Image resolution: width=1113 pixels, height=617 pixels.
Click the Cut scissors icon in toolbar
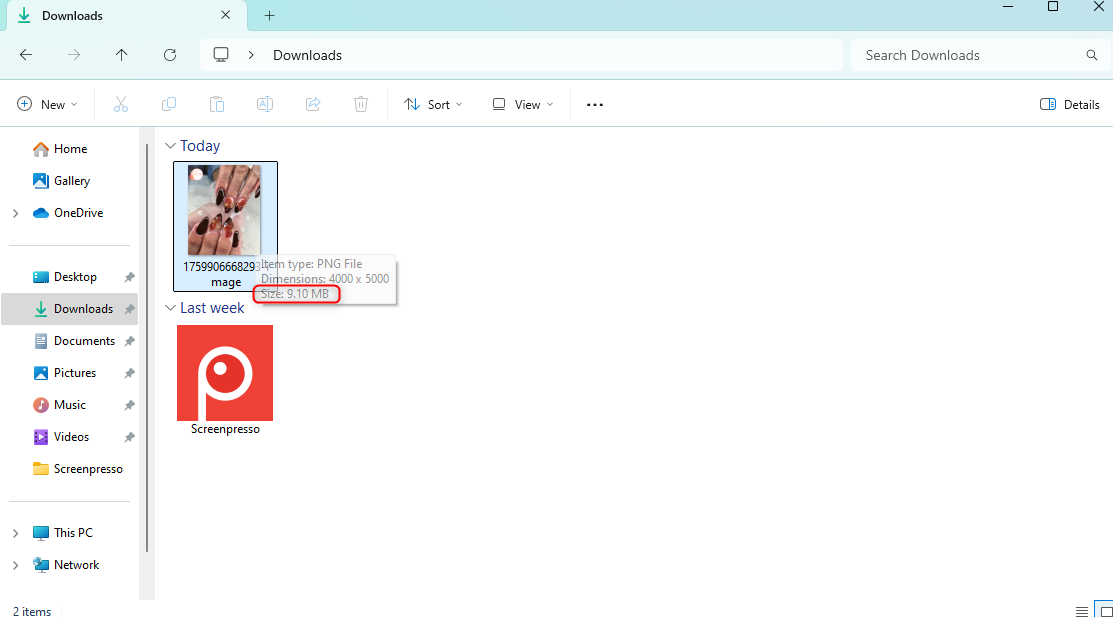click(x=121, y=104)
